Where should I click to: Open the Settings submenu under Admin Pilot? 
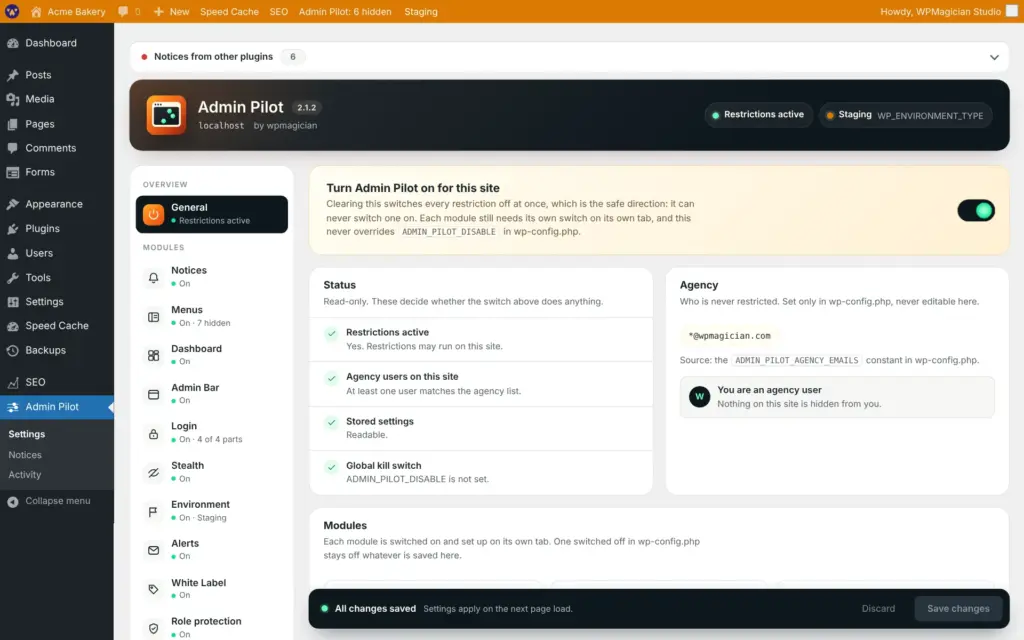click(x=27, y=434)
